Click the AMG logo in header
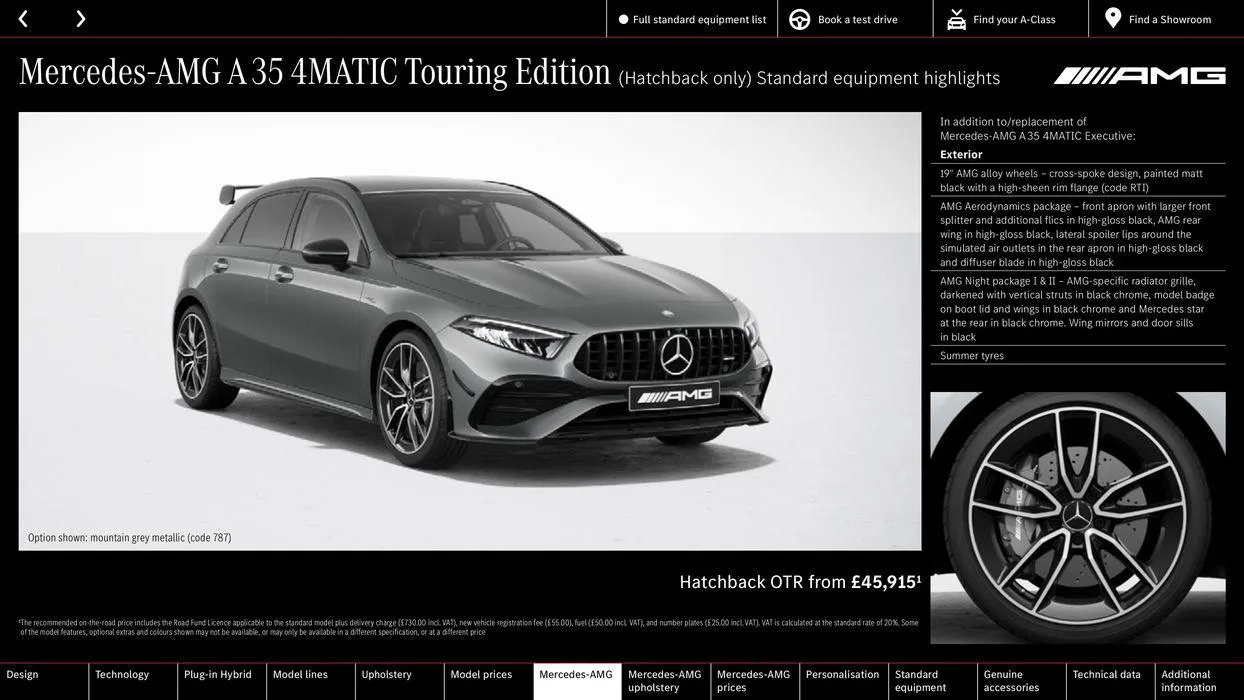Screen dimensions: 1244x700 point(1139,76)
